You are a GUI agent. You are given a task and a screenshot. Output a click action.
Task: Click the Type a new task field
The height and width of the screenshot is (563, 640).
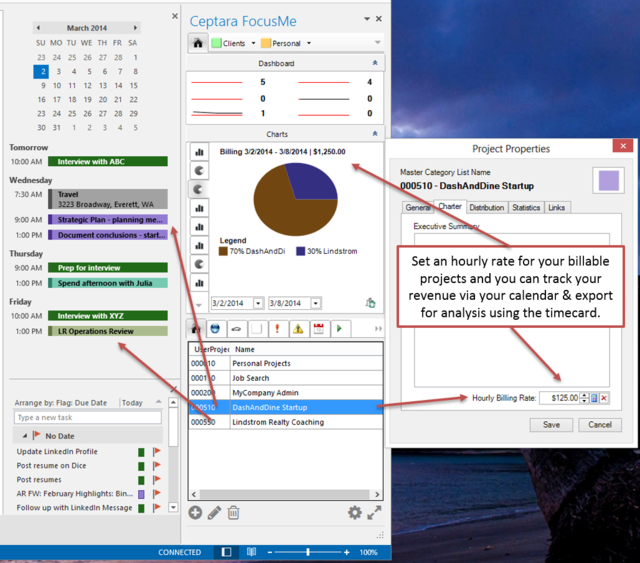pyautogui.click(x=88, y=418)
